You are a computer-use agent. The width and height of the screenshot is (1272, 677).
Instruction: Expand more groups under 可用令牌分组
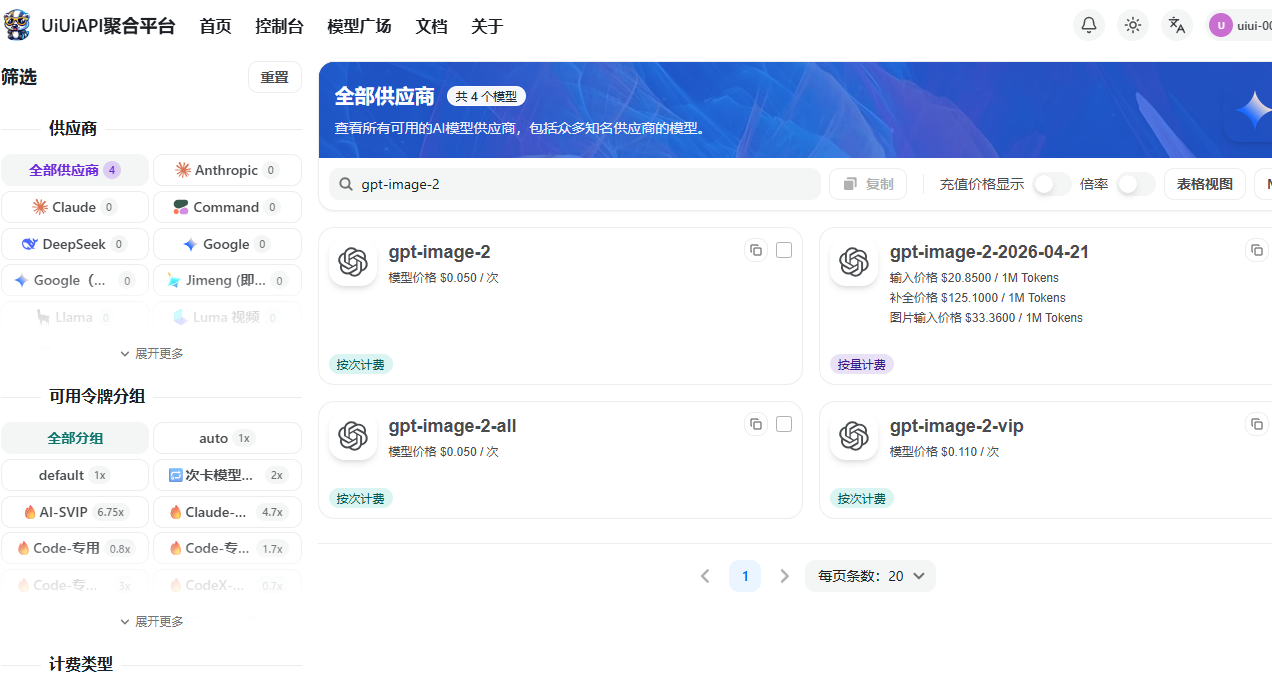click(151, 622)
